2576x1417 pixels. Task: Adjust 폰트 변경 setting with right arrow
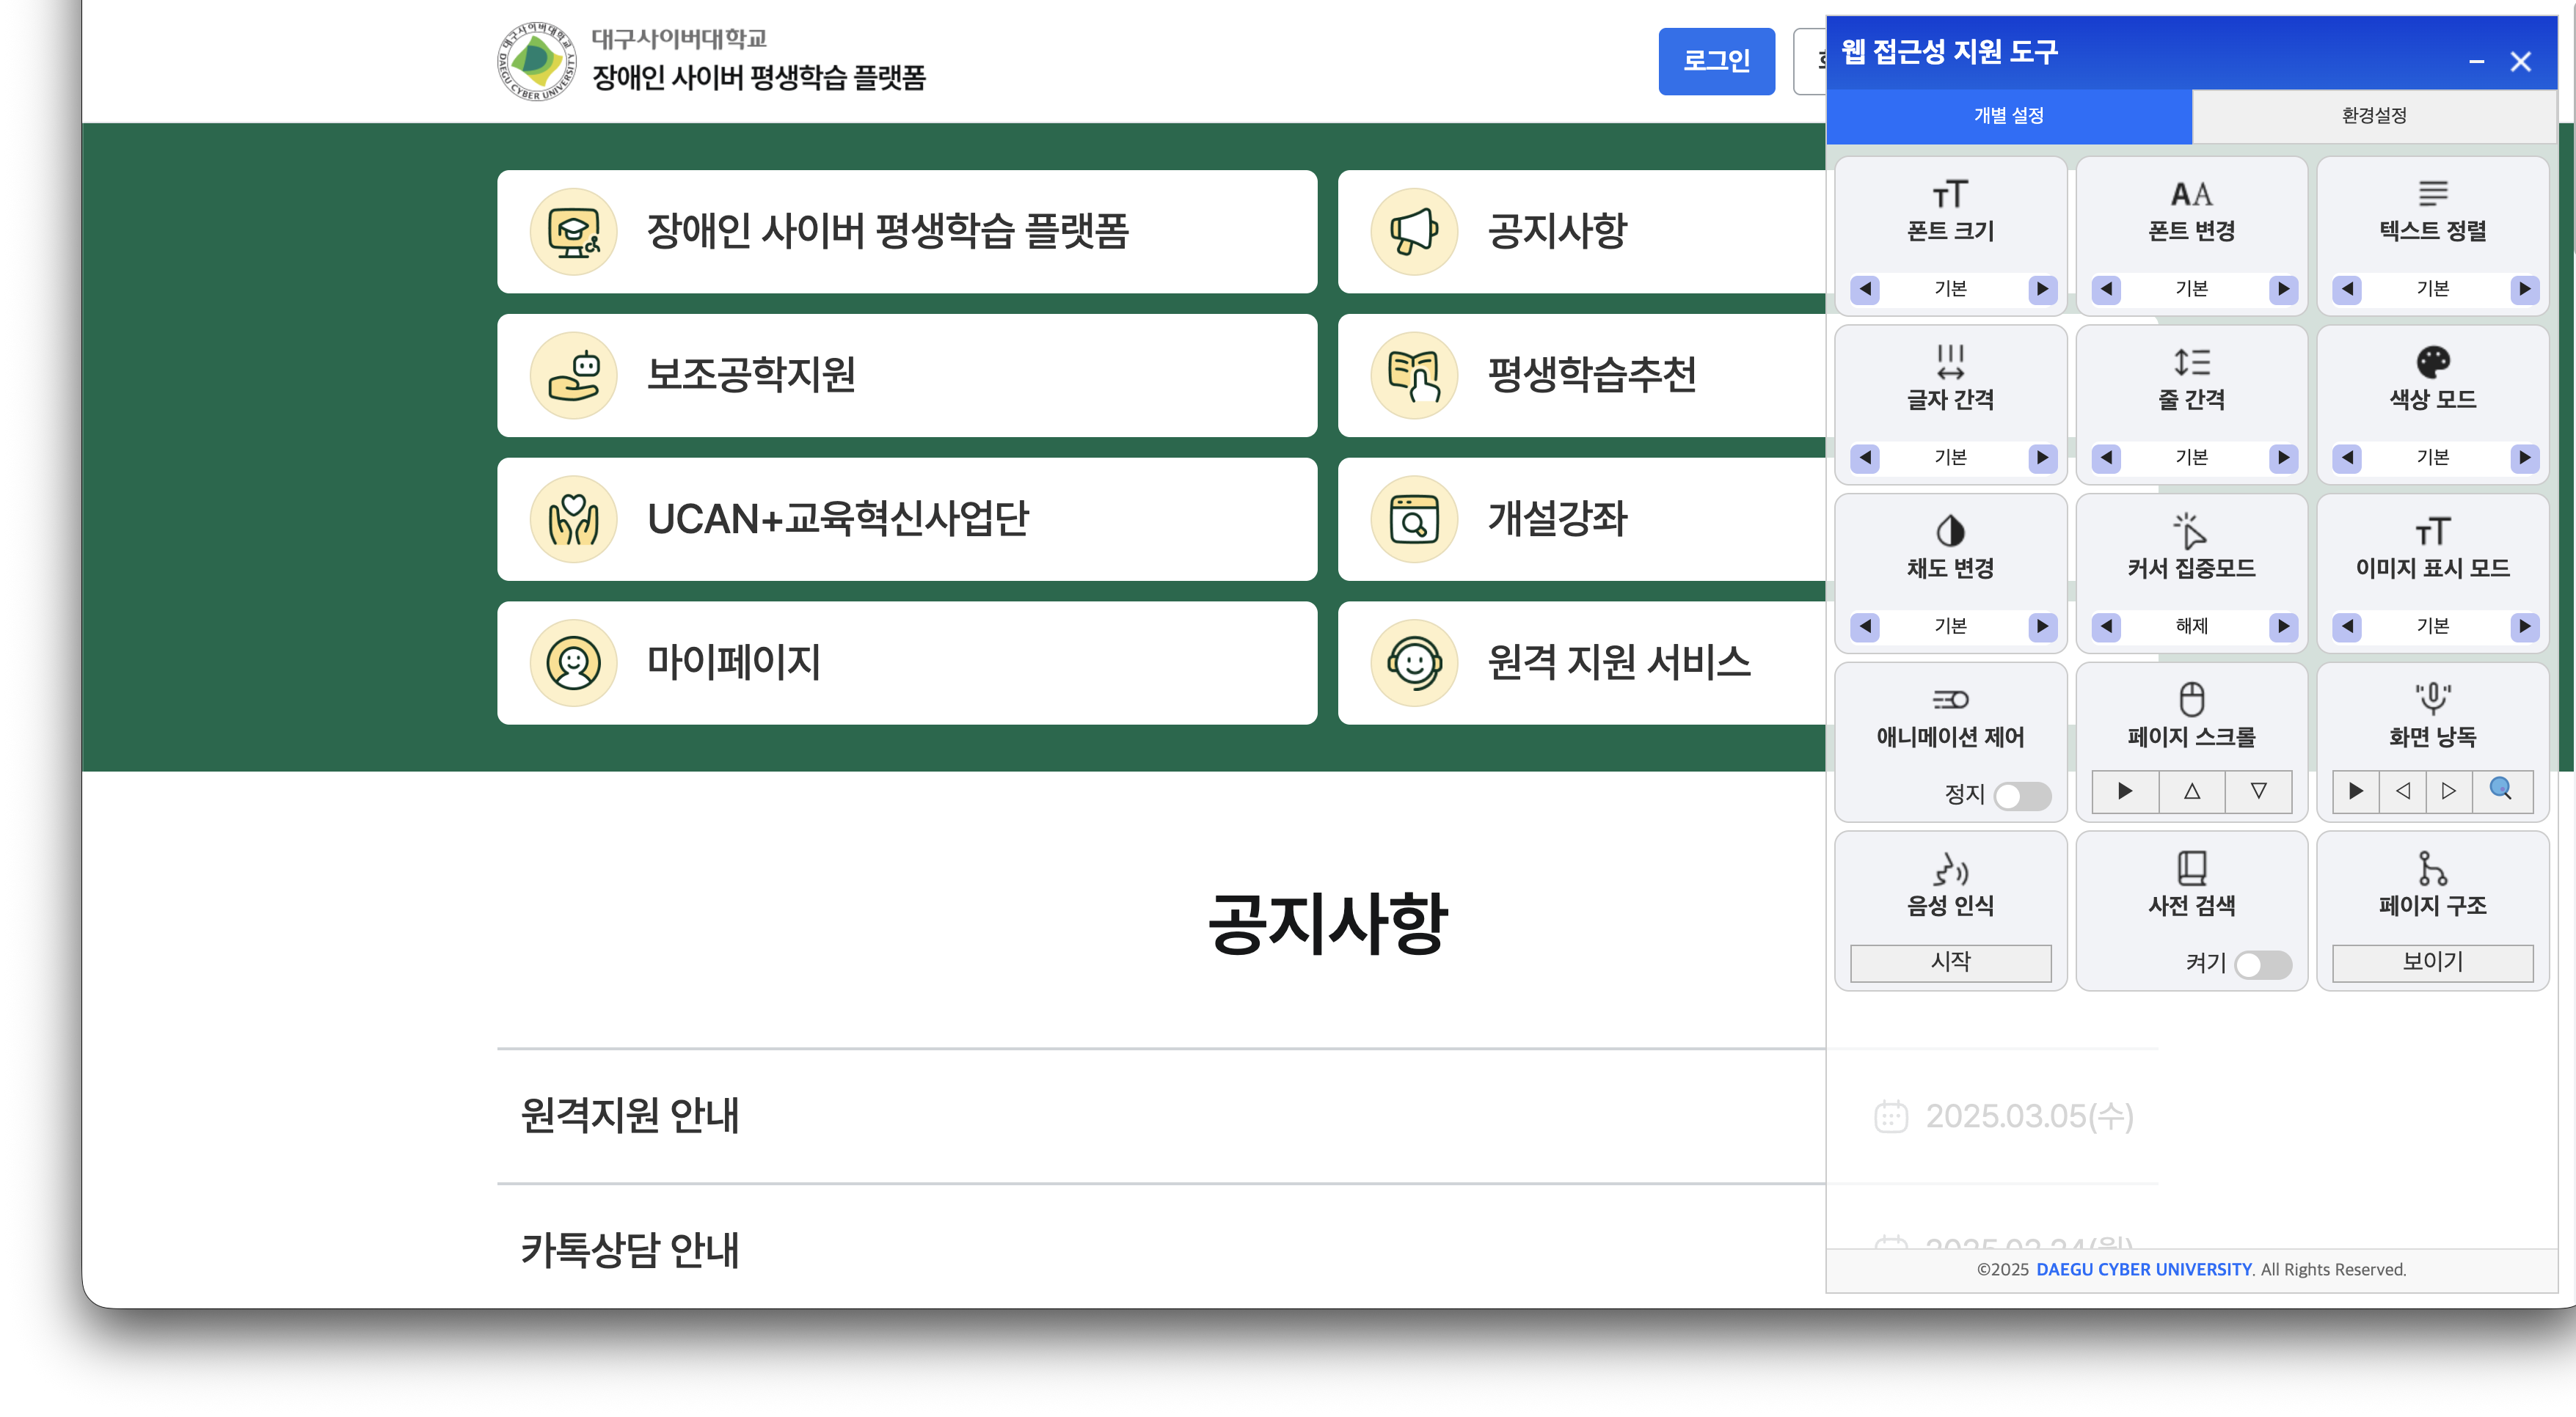[2283, 290]
